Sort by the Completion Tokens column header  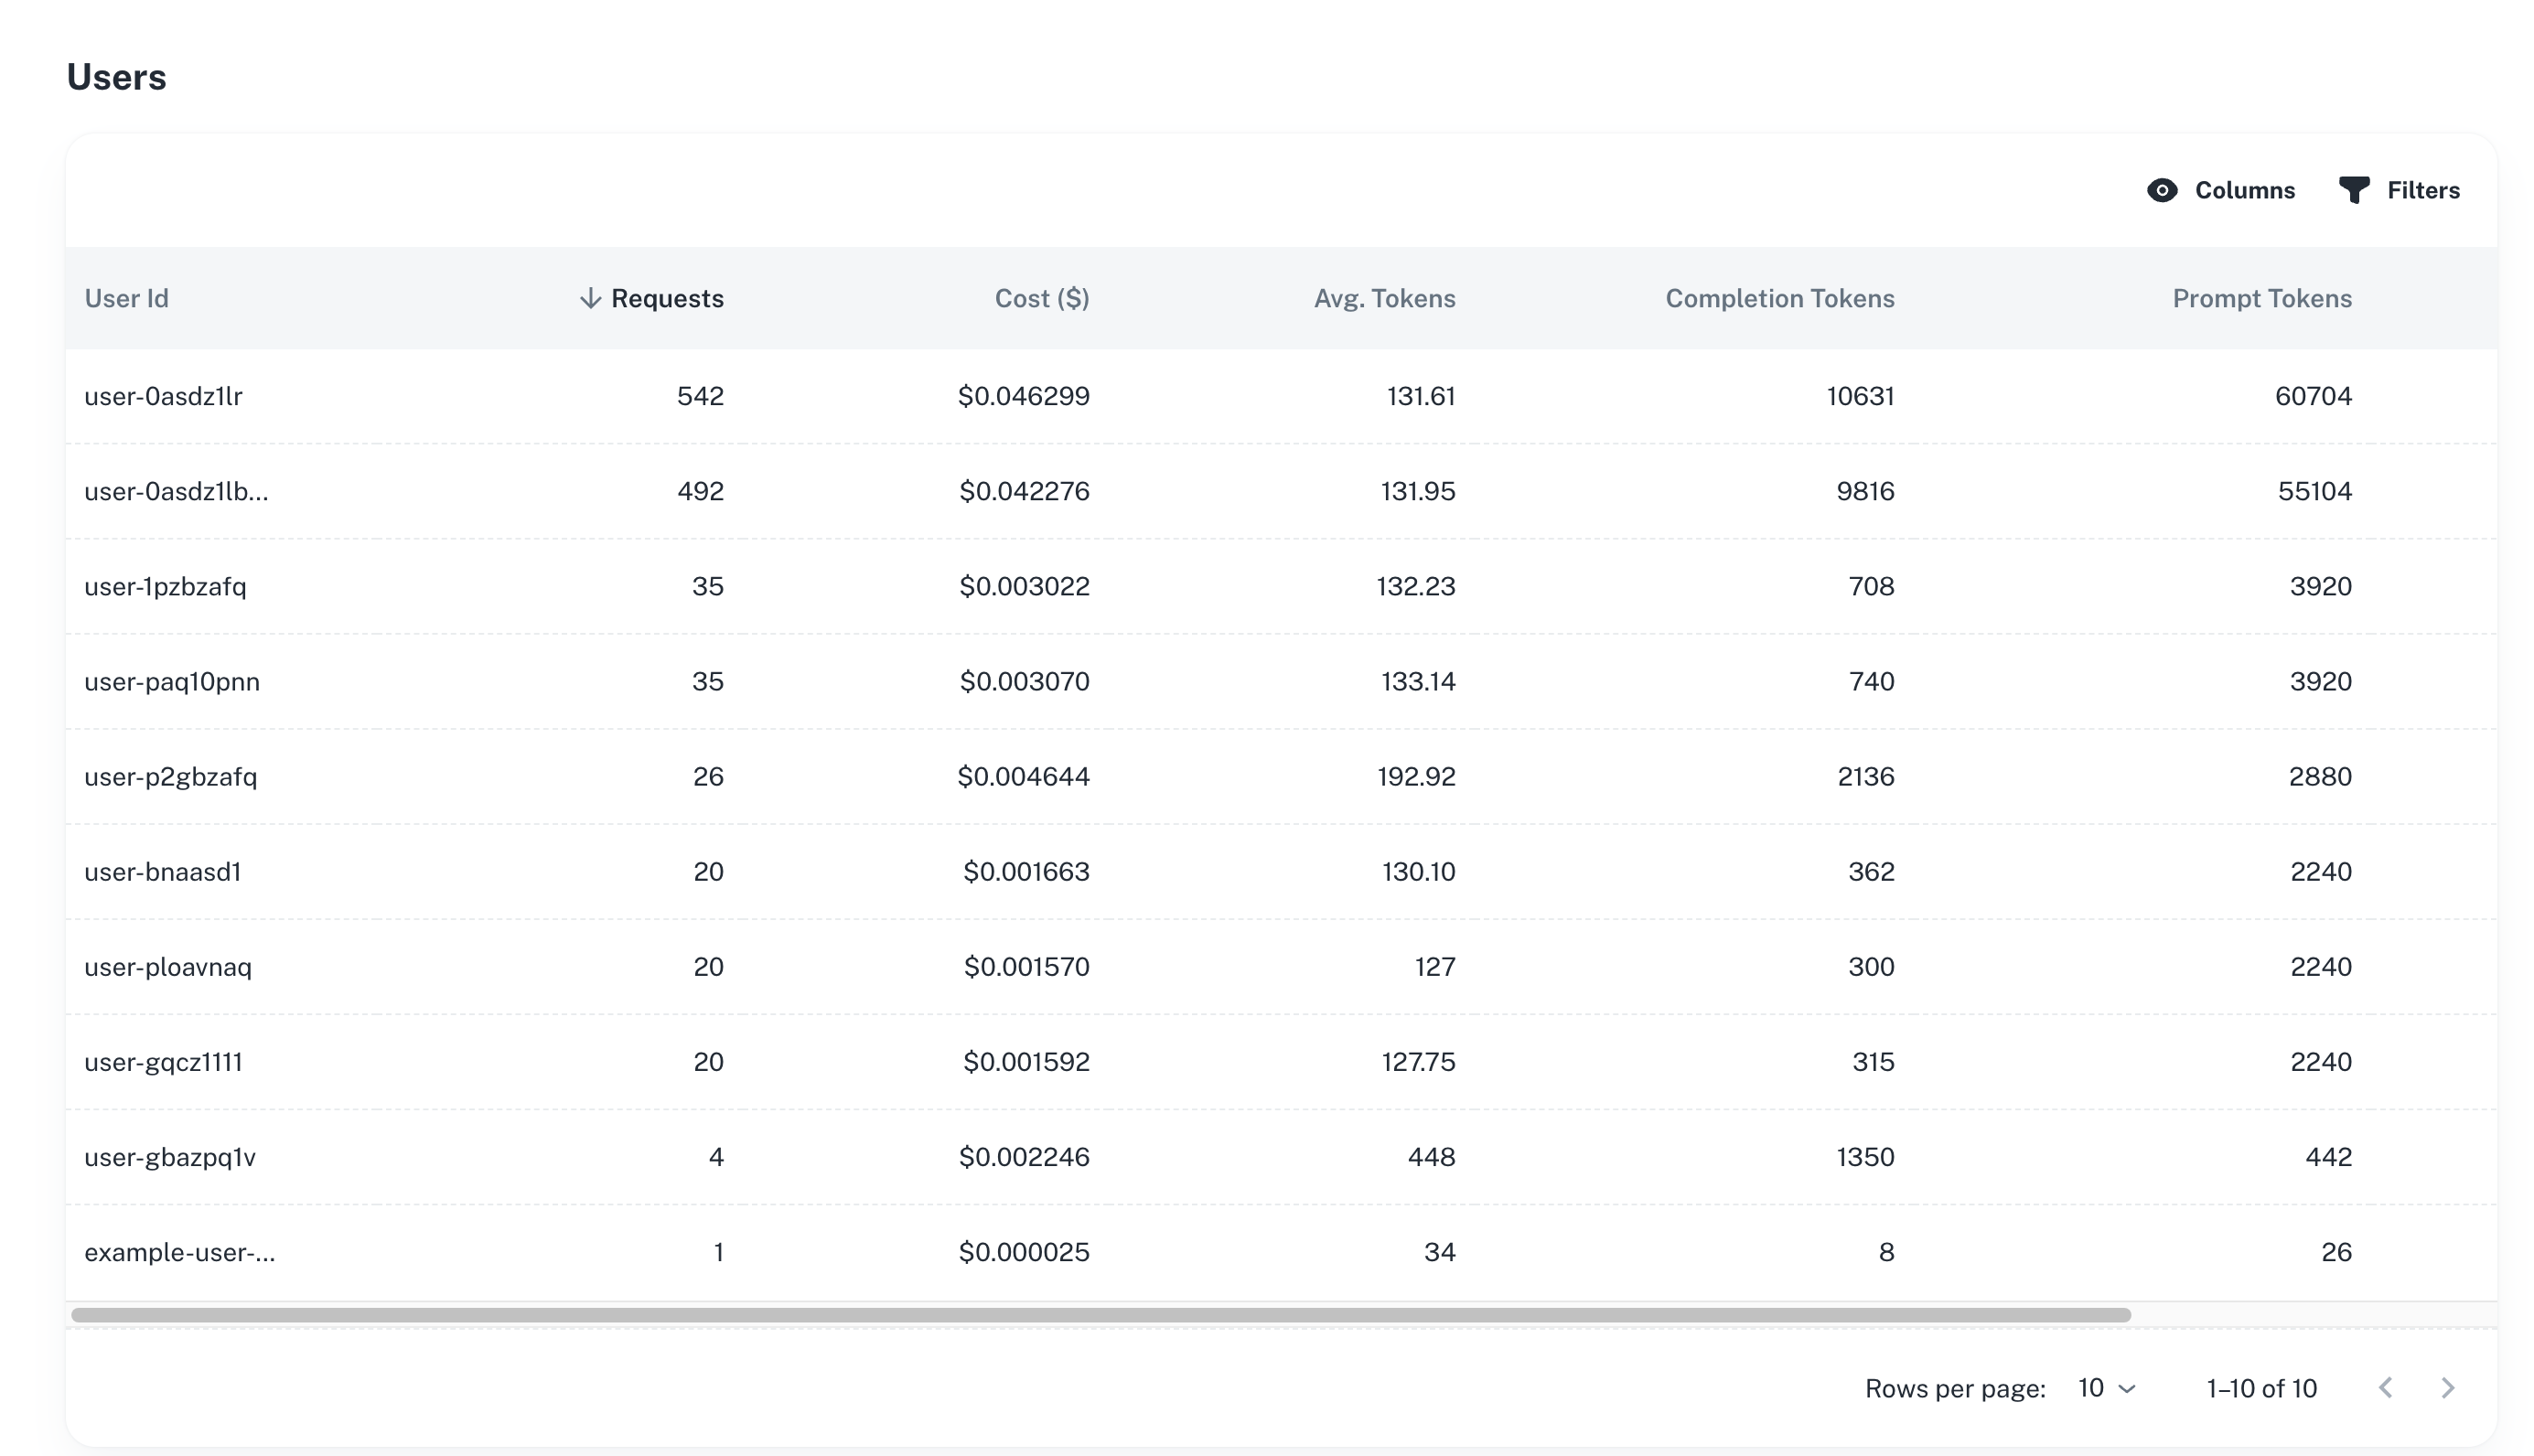tap(1779, 298)
